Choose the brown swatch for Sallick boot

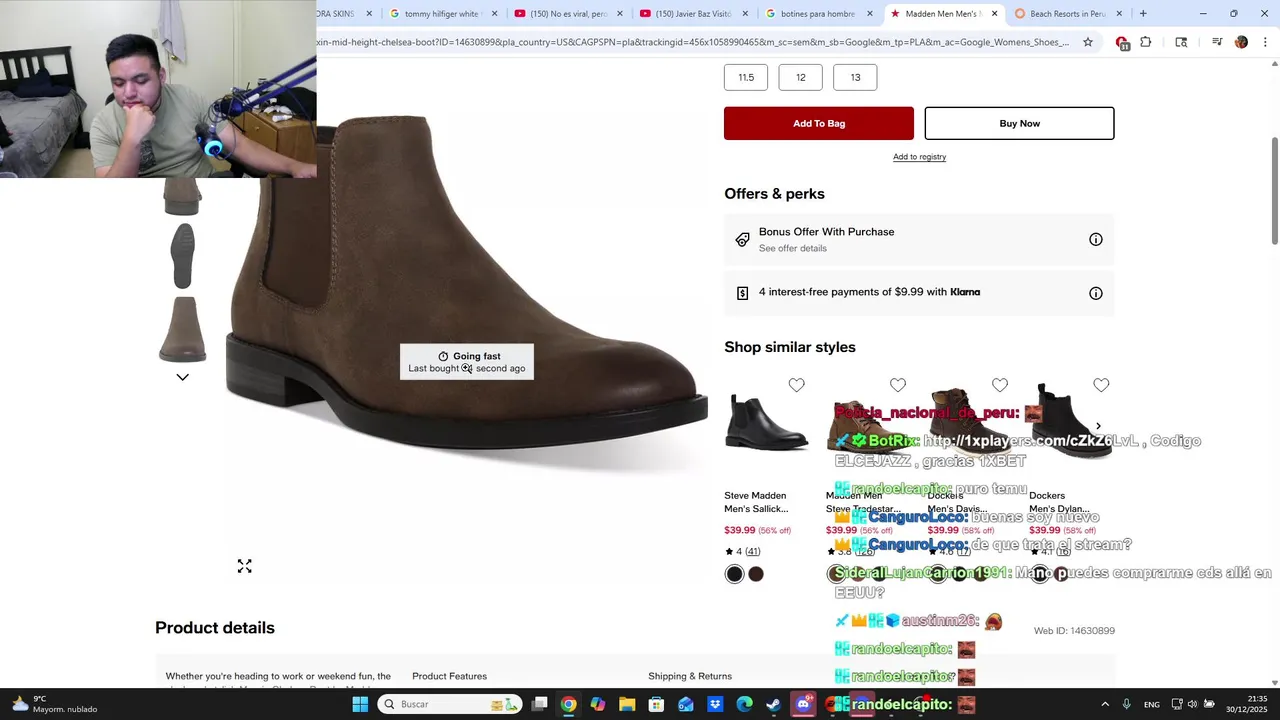(x=756, y=574)
